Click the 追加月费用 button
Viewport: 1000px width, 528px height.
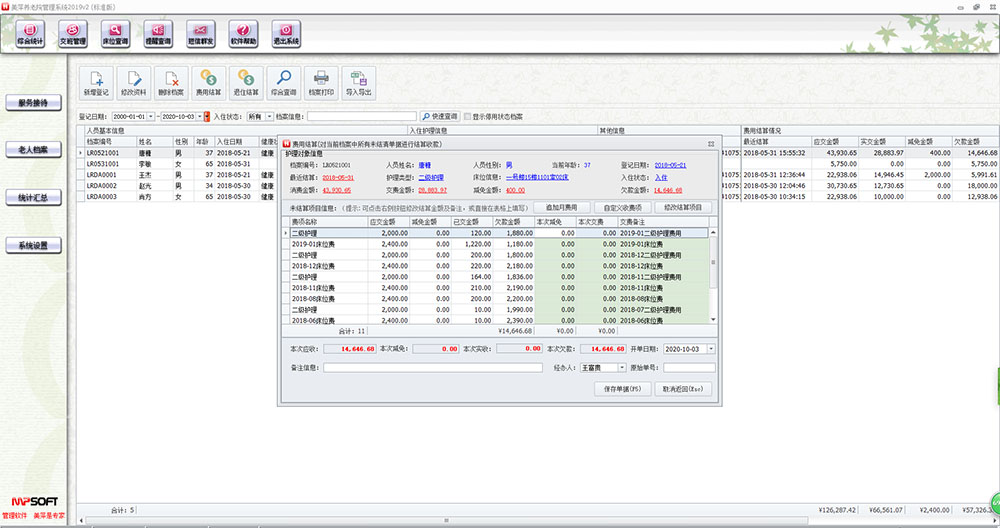[563, 207]
